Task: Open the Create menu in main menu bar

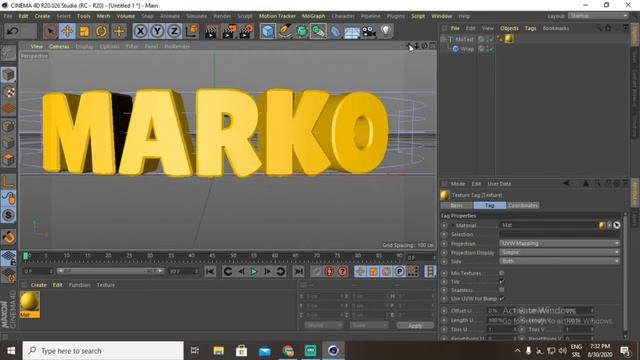Action: 42,16
